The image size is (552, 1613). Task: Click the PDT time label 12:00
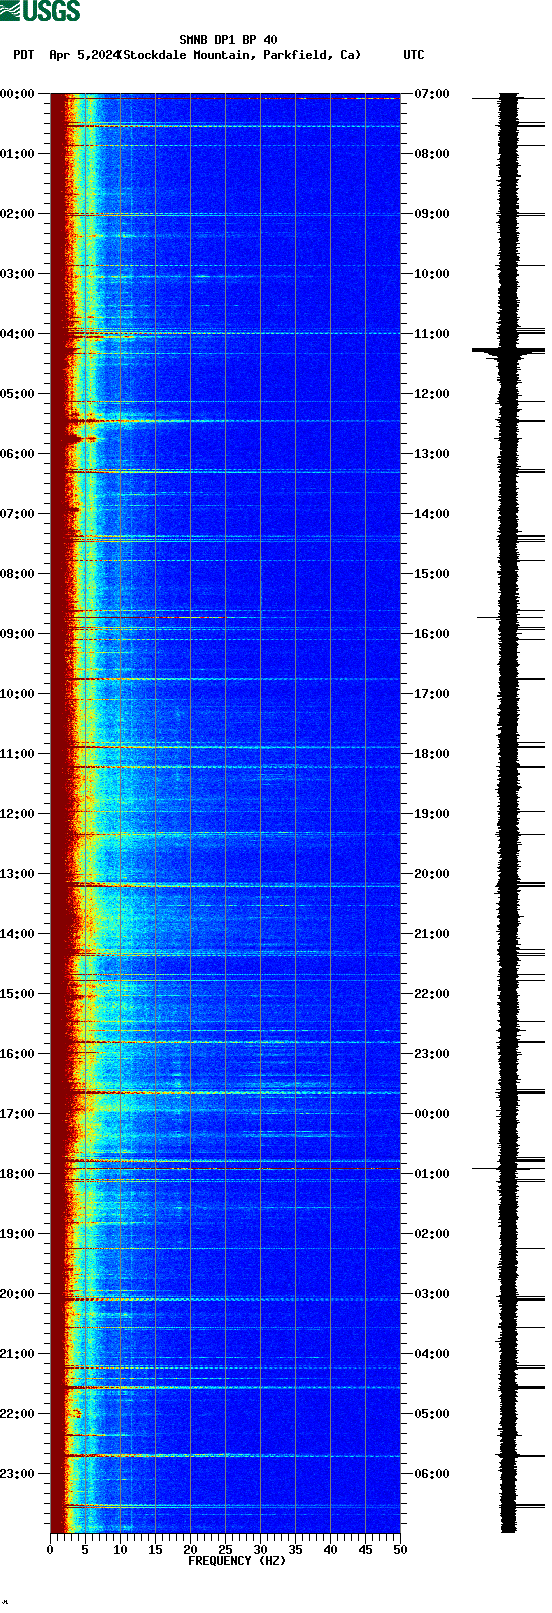tap(18, 814)
